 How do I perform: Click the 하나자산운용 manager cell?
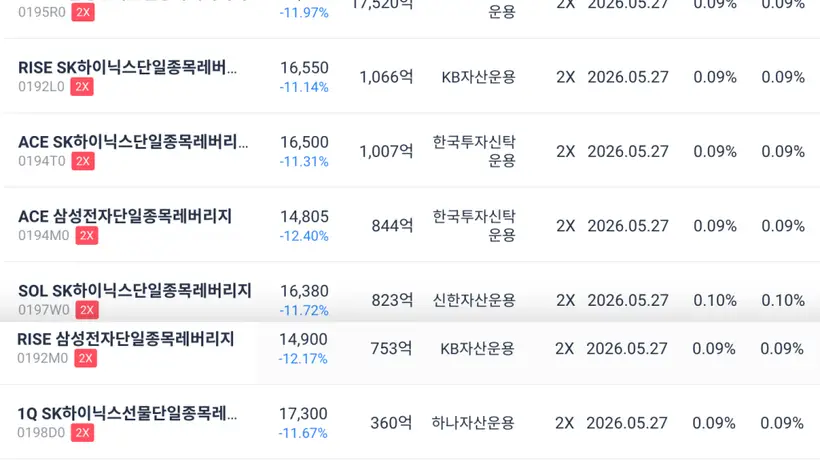click(473, 423)
